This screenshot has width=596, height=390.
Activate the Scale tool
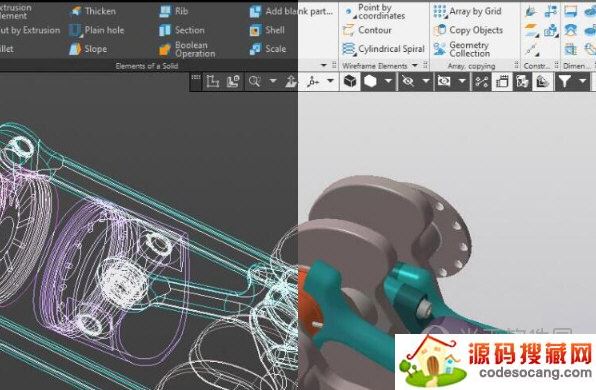(268, 49)
